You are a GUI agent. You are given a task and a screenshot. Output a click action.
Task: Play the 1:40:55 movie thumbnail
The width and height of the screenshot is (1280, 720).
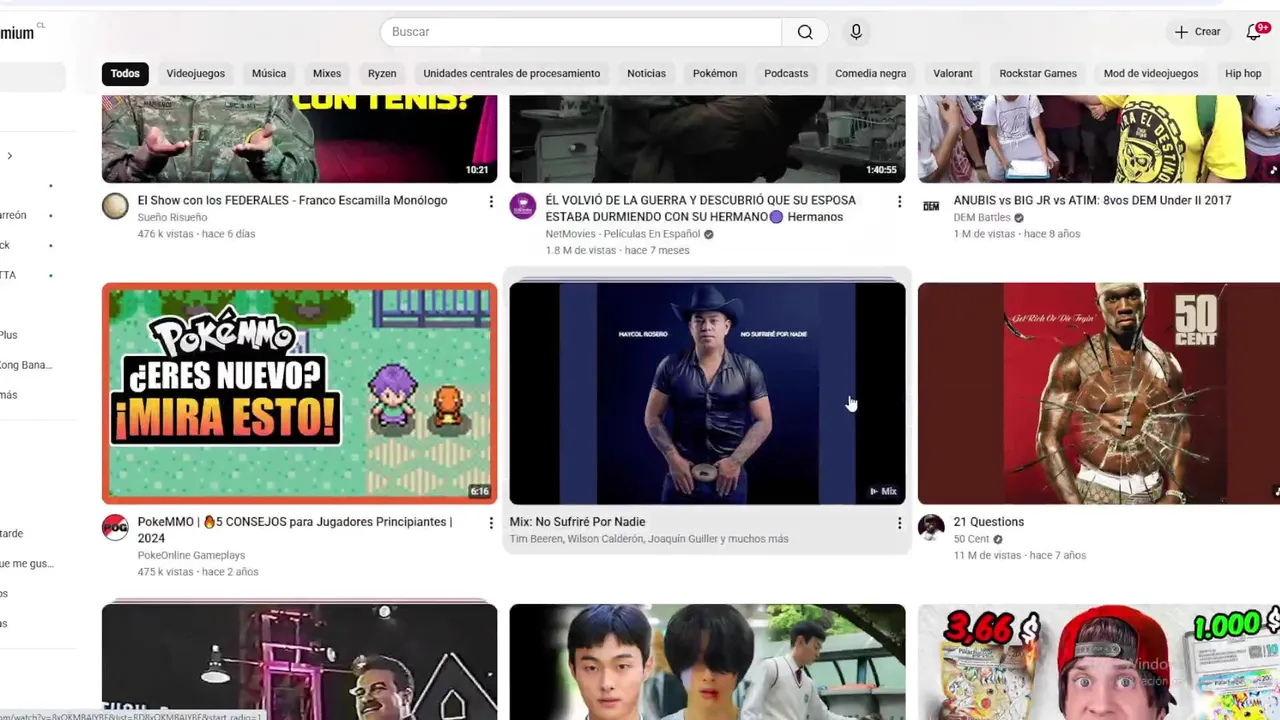click(x=707, y=139)
